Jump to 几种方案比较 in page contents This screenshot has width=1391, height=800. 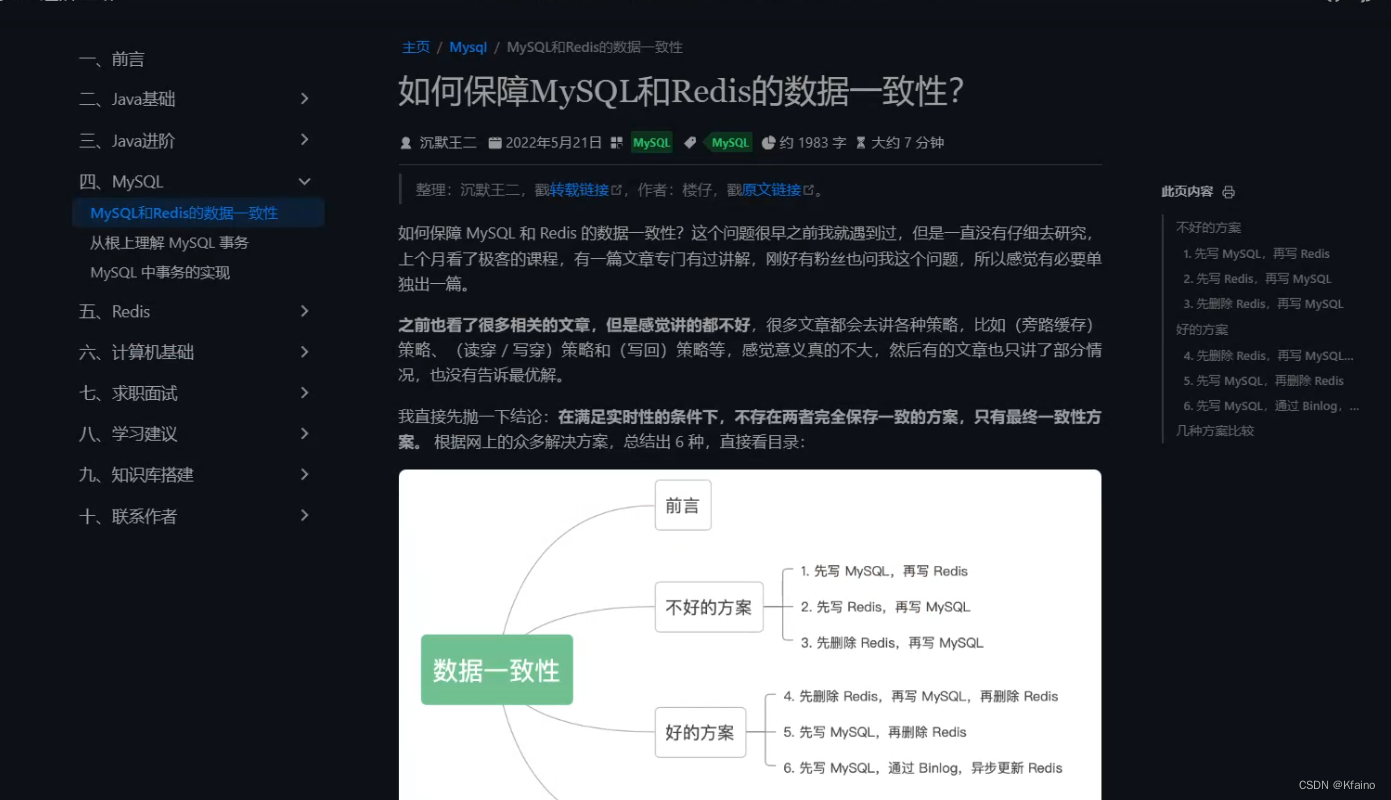[x=1215, y=431]
